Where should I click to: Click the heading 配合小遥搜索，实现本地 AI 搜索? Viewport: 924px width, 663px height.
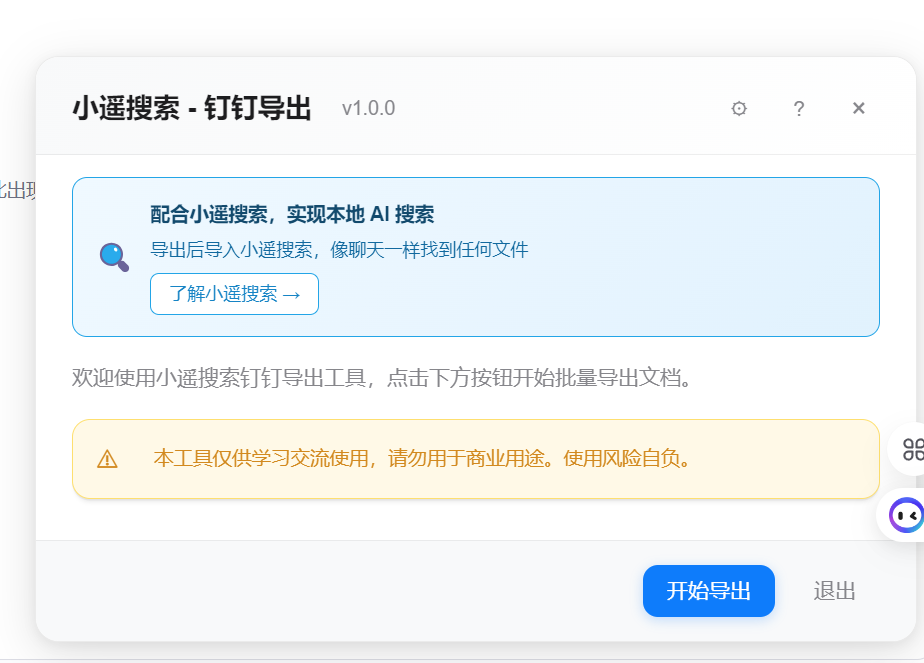pos(292,214)
